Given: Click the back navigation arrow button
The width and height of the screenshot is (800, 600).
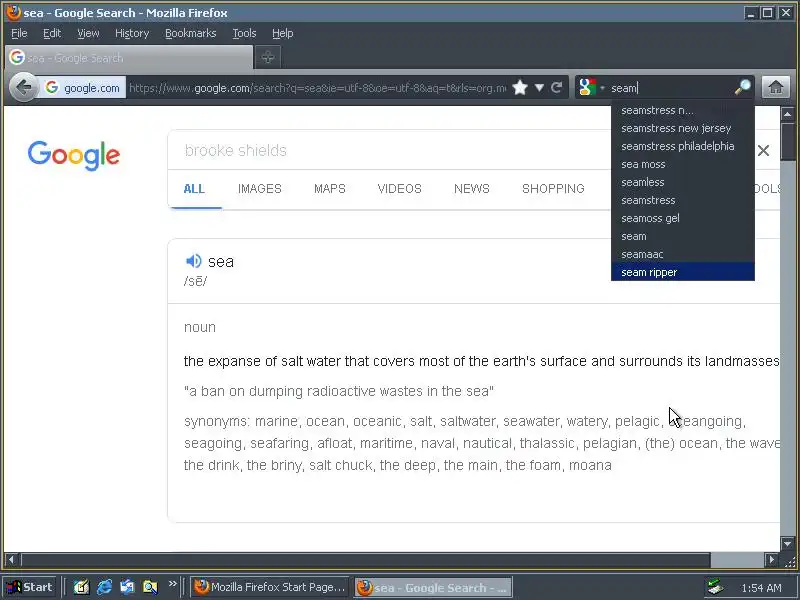Looking at the screenshot, I should (x=23, y=88).
